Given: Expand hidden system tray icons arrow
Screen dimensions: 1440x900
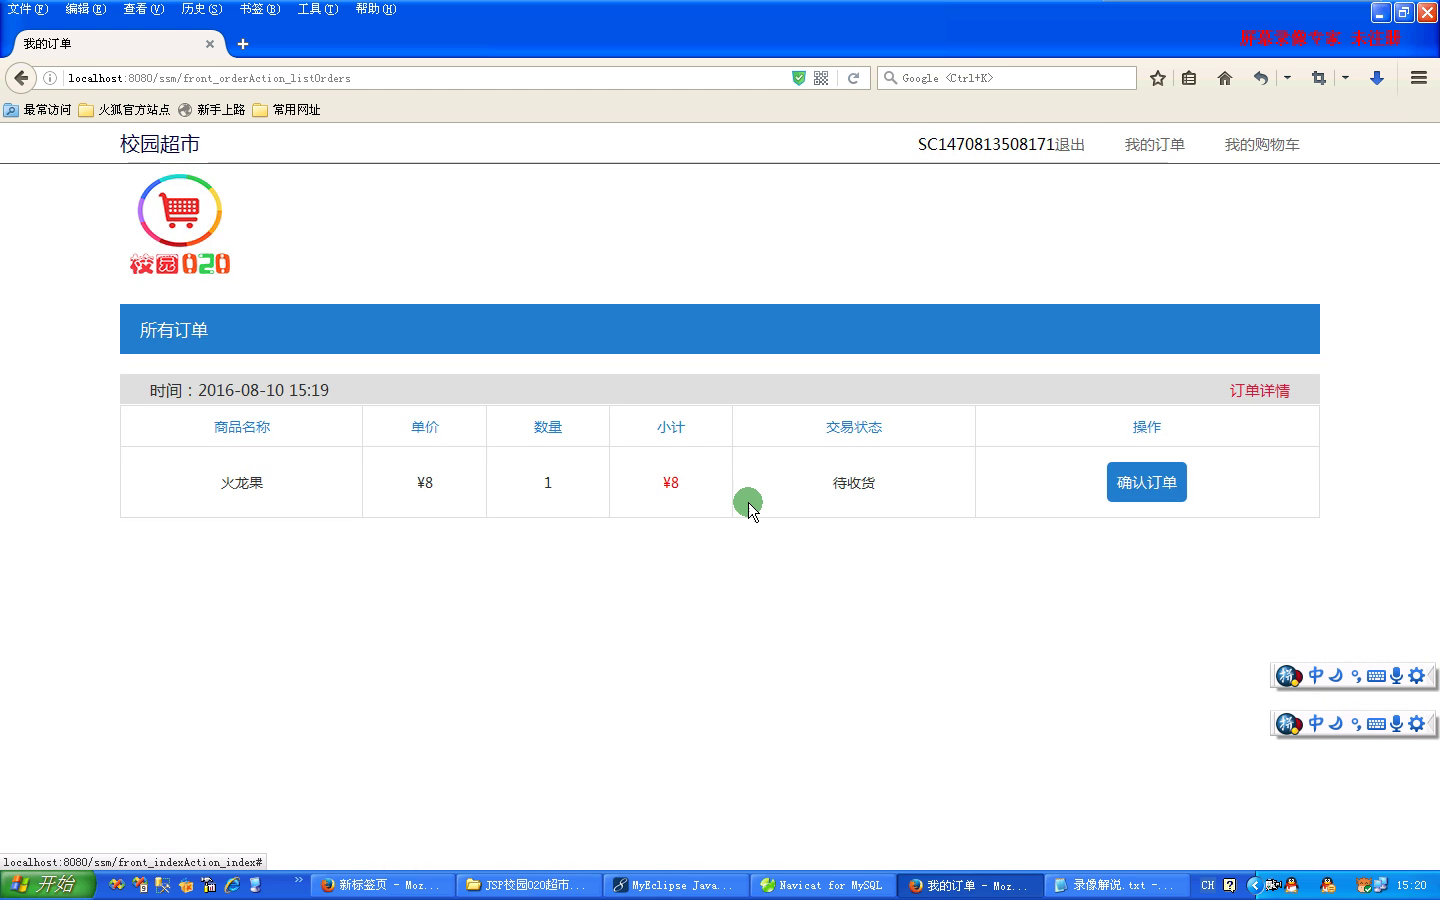Looking at the screenshot, I should click(x=1254, y=885).
